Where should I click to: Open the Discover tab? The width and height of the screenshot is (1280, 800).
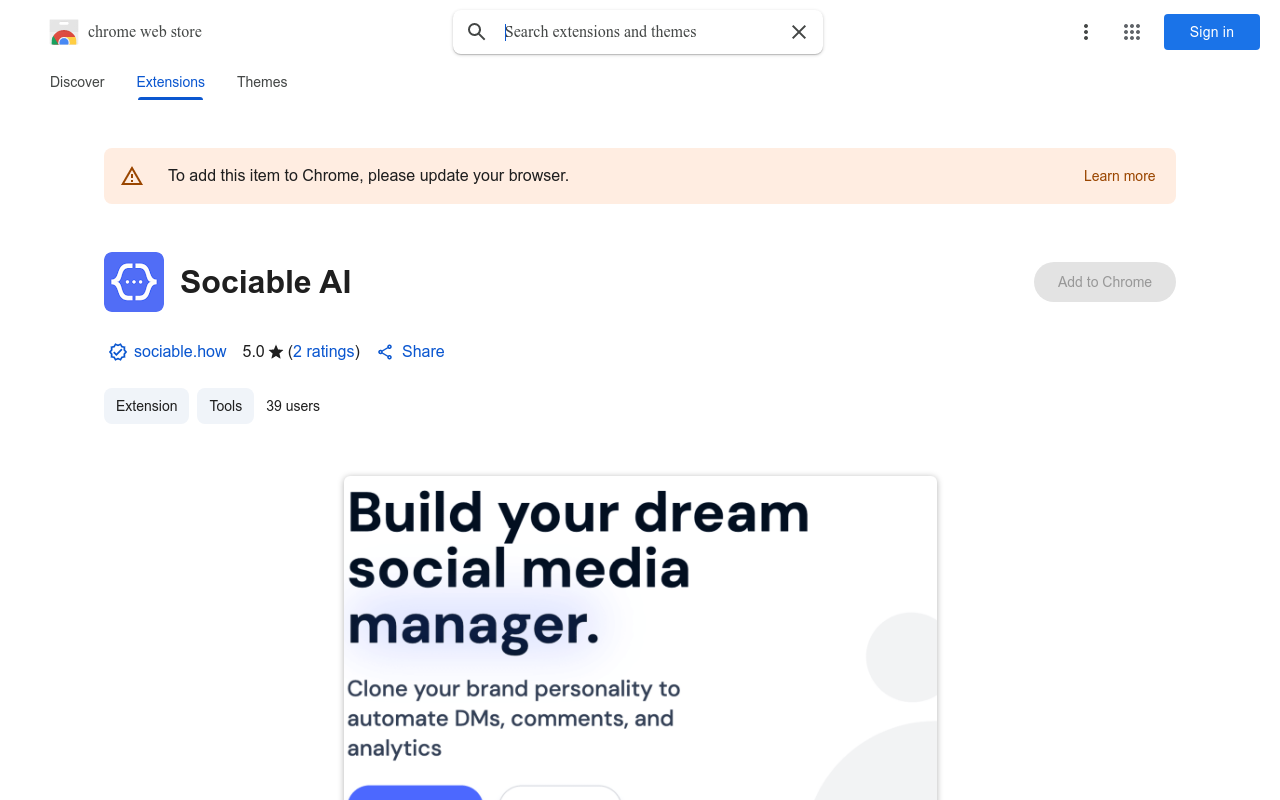(77, 82)
